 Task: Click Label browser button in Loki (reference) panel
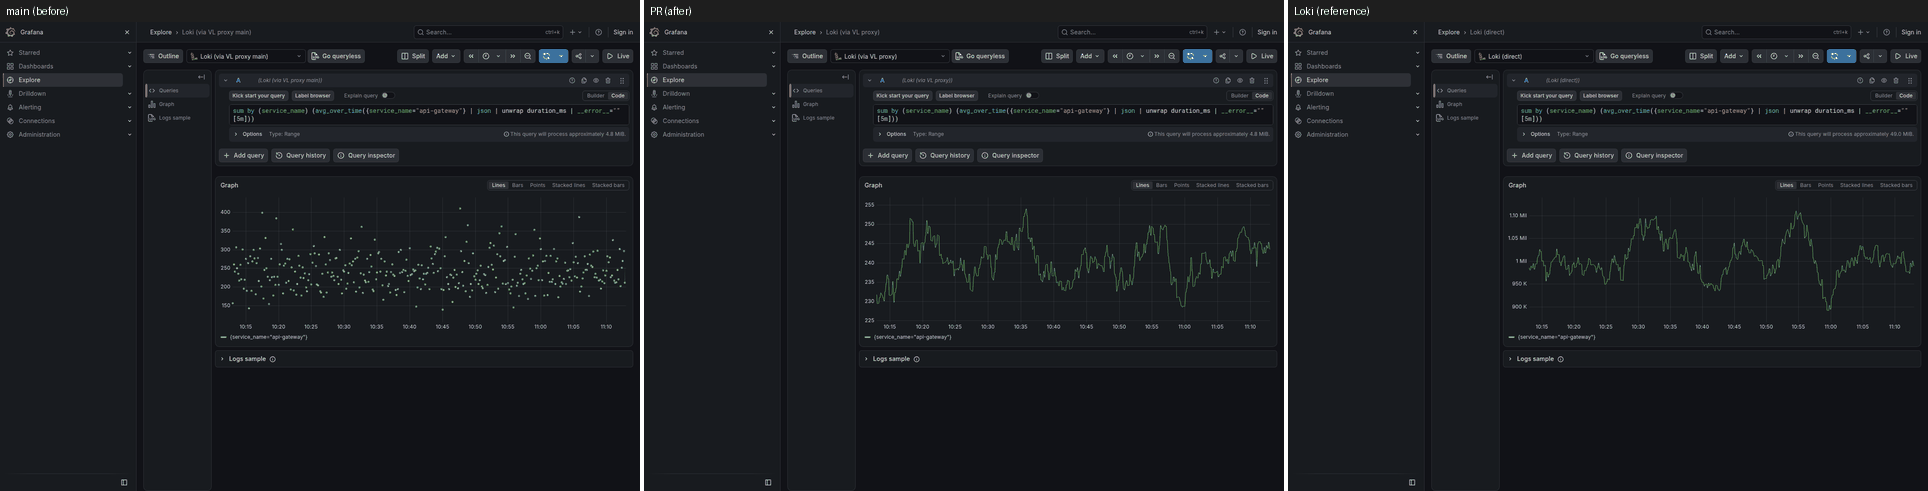[1600, 95]
